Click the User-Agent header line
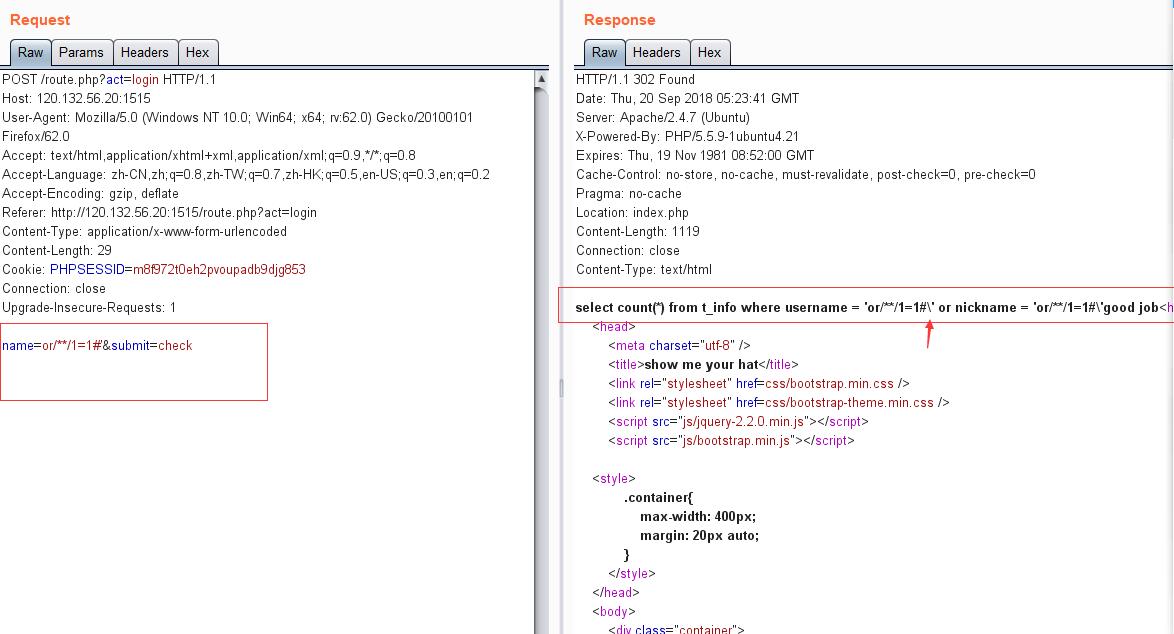This screenshot has height=634, width=1174. click(x=237, y=127)
